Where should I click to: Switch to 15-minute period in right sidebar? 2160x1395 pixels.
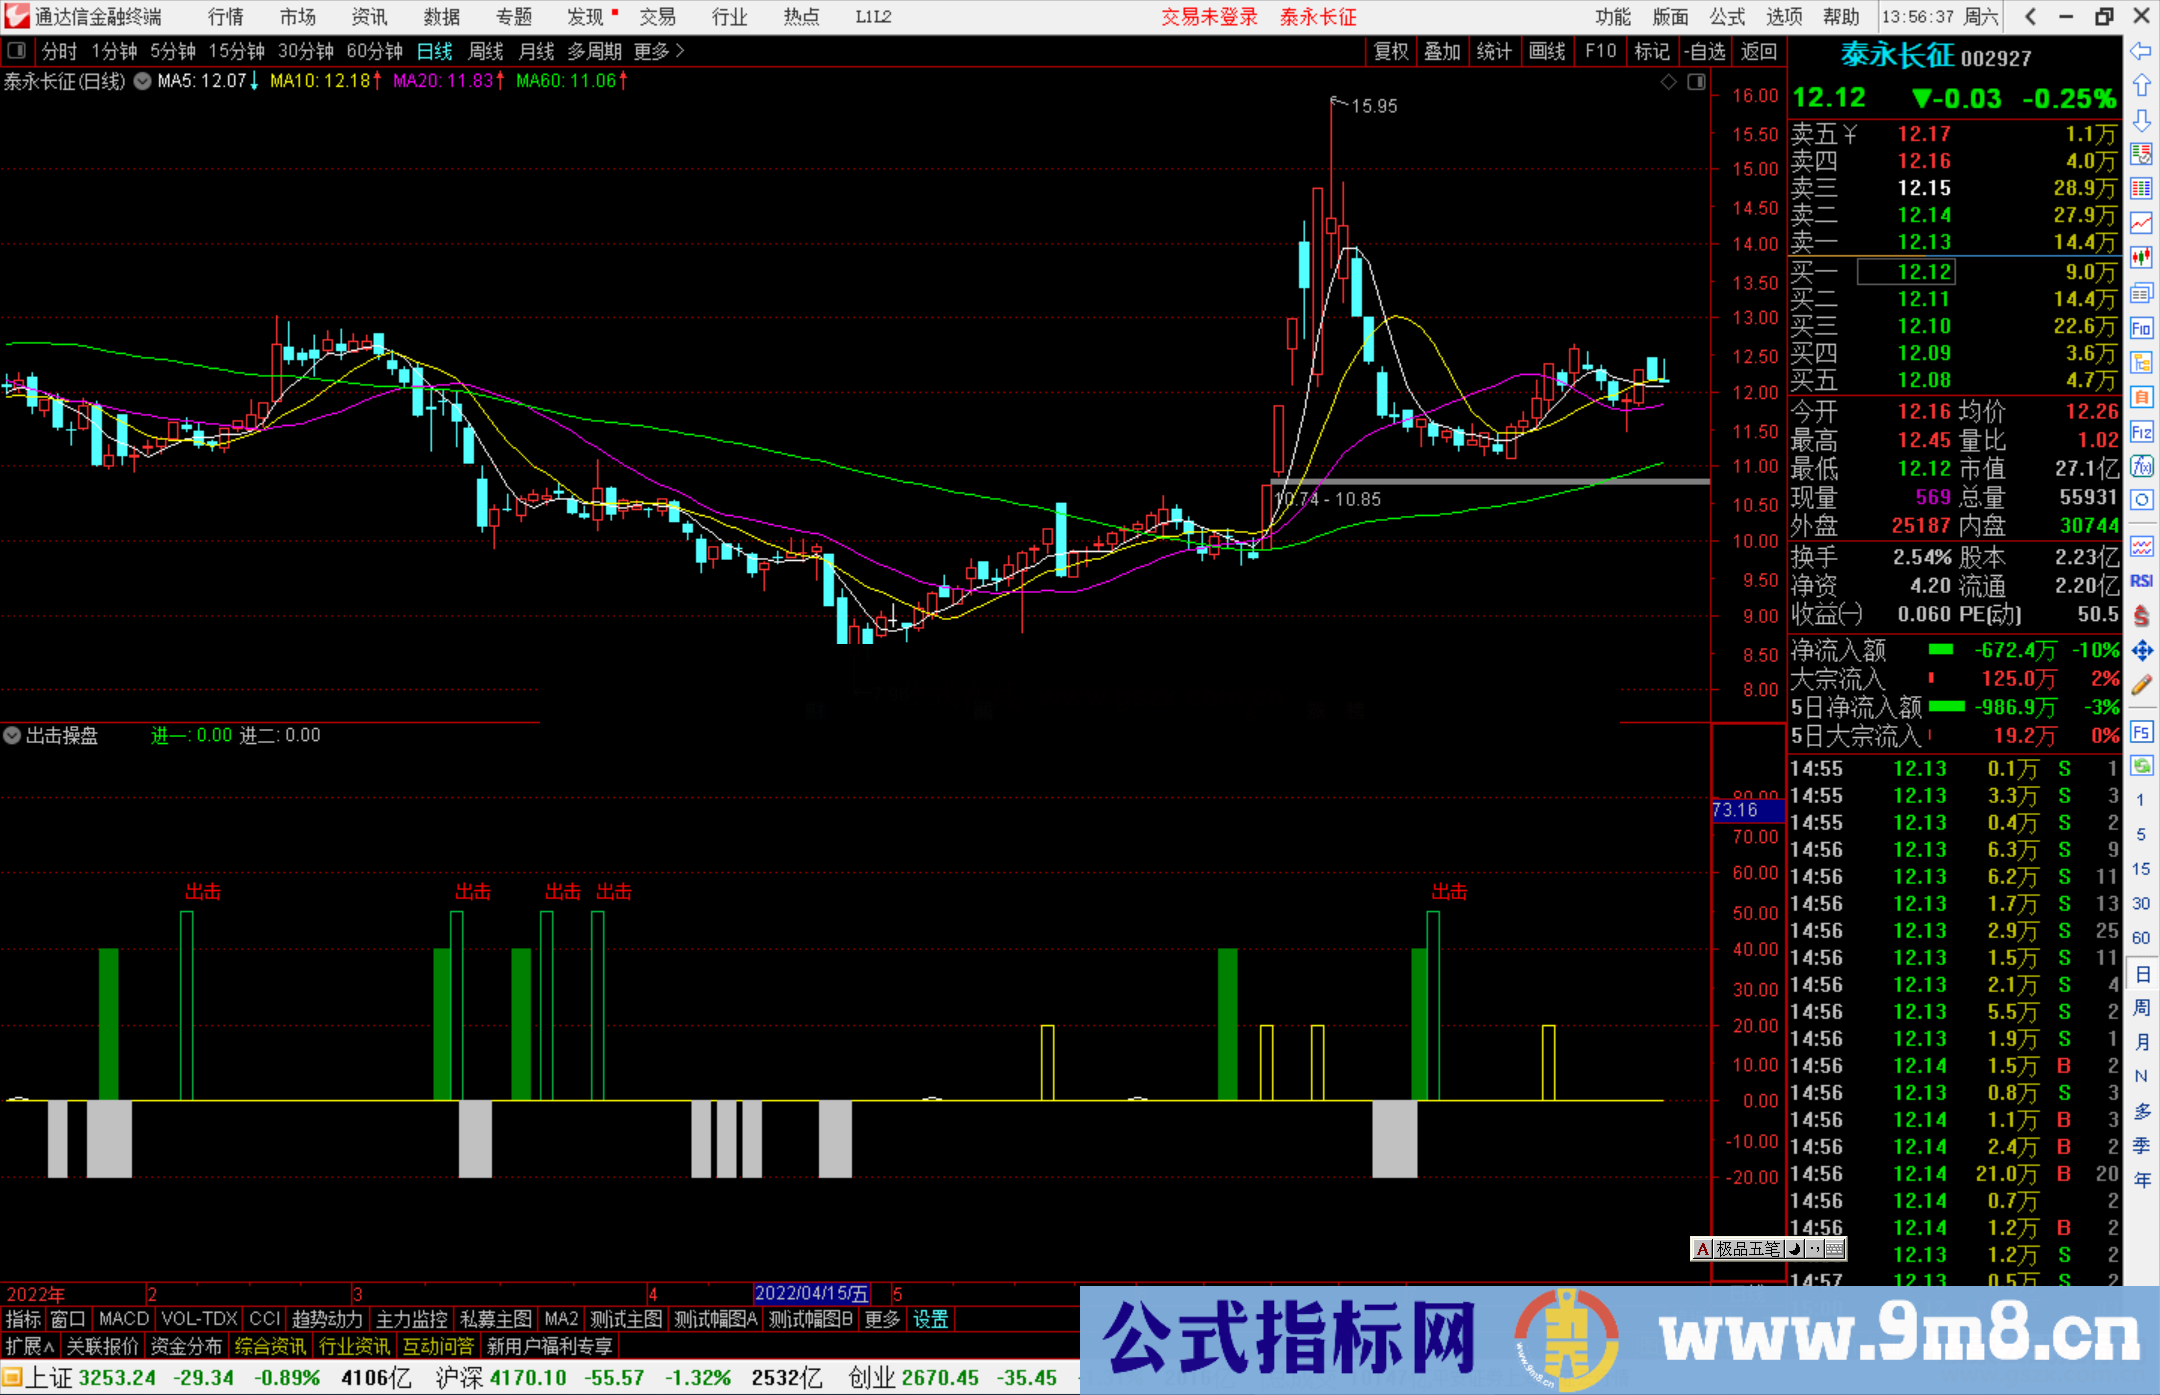2141,869
